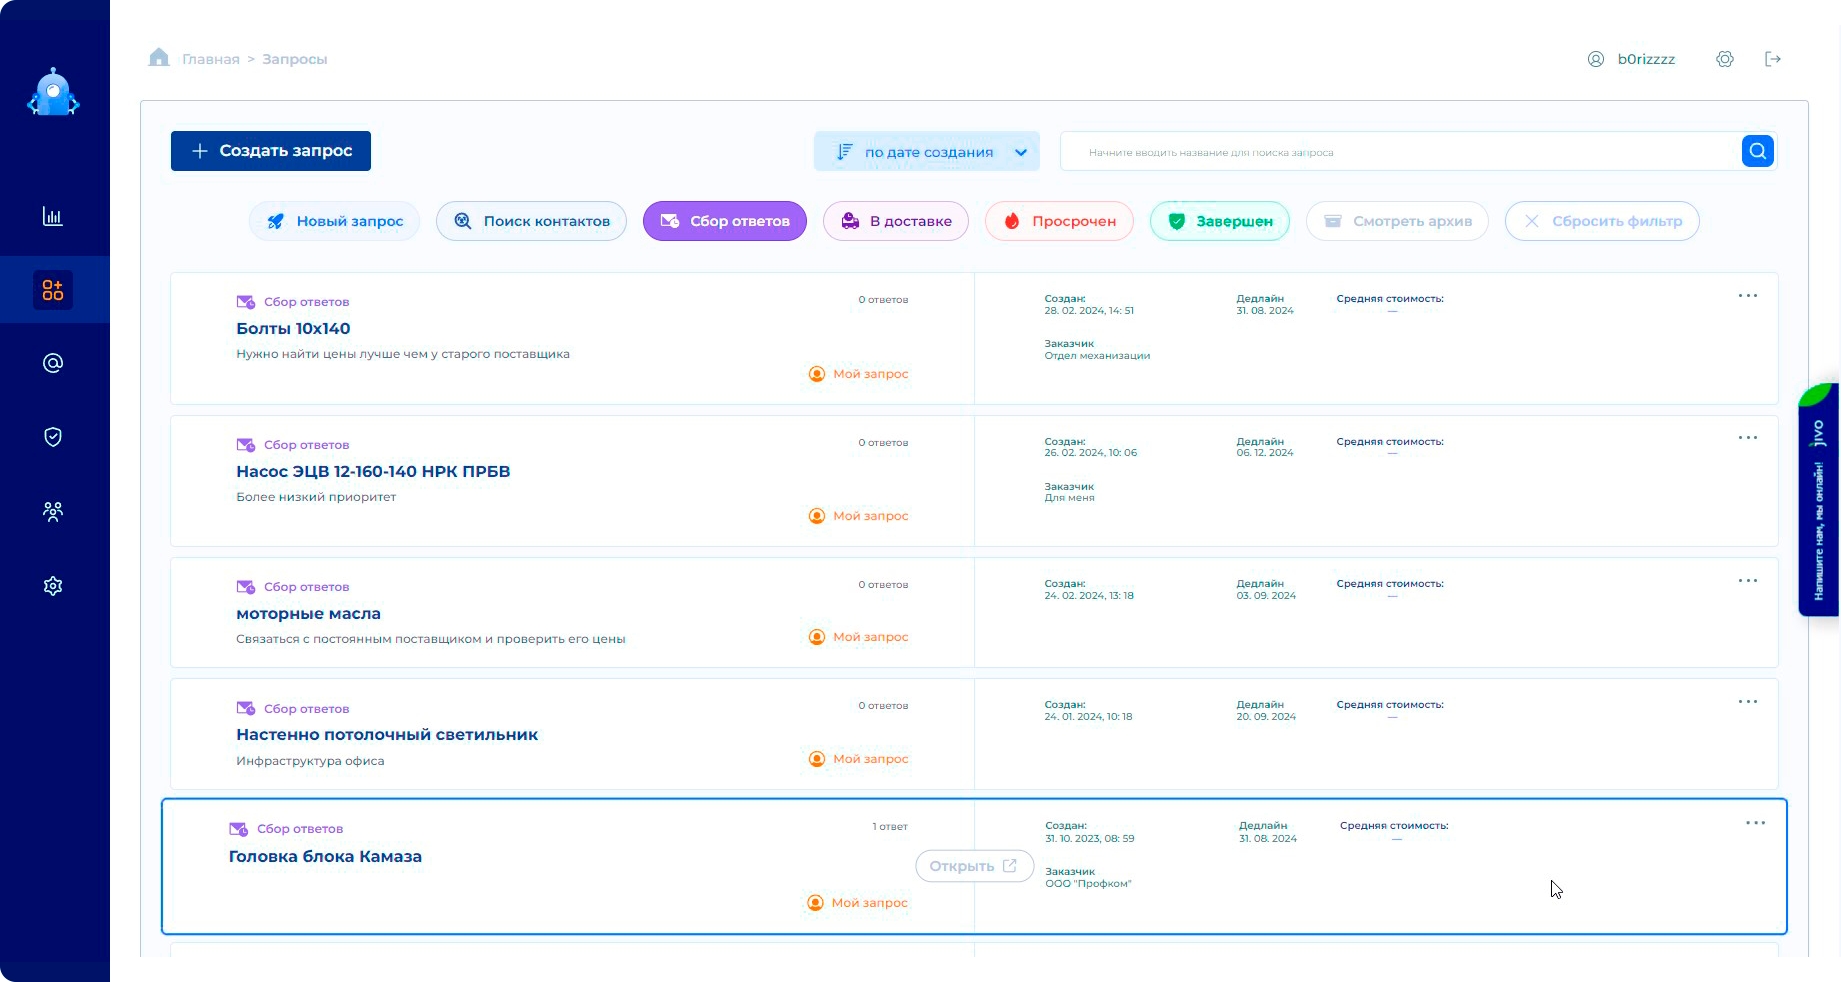Open the shield check sidebar icon

(x=53, y=437)
